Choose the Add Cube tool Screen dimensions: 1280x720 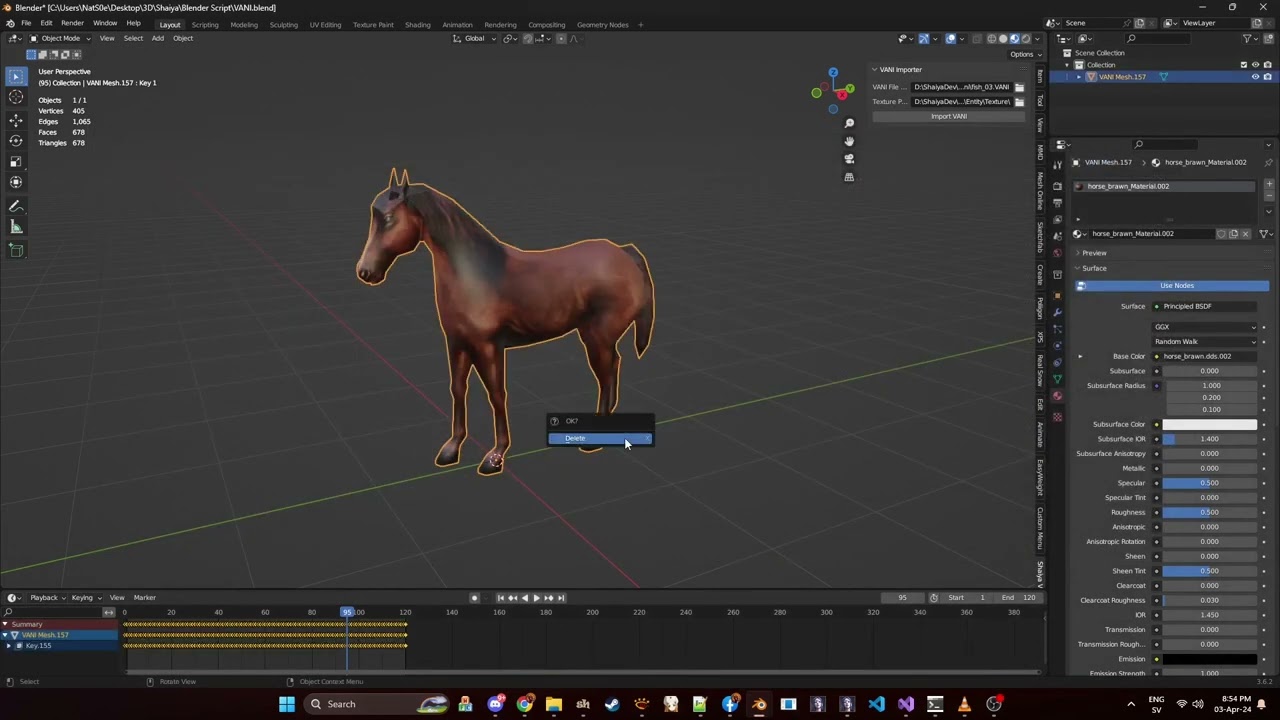(16, 250)
